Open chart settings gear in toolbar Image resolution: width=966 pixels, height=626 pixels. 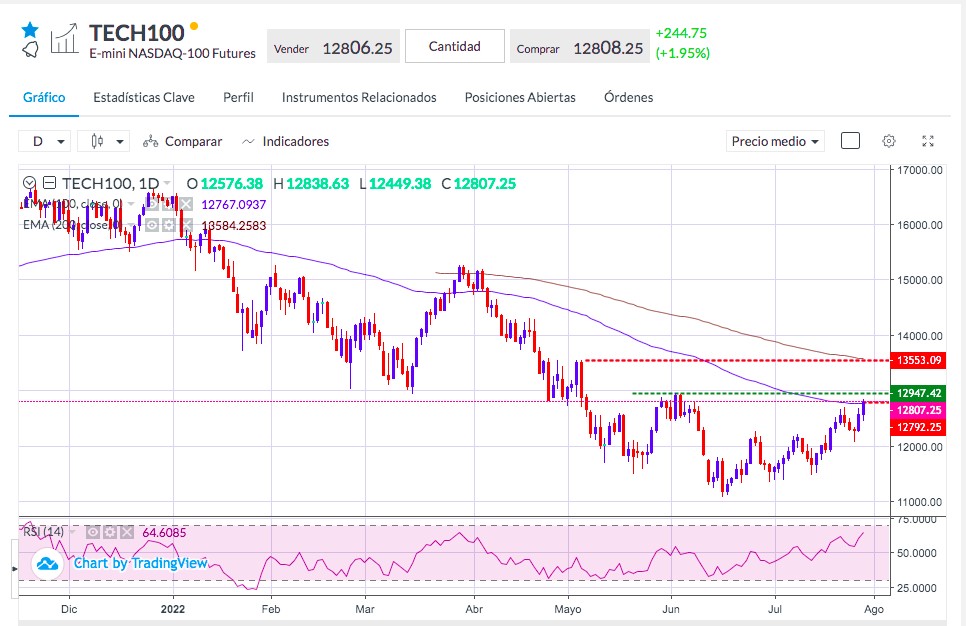tap(888, 141)
